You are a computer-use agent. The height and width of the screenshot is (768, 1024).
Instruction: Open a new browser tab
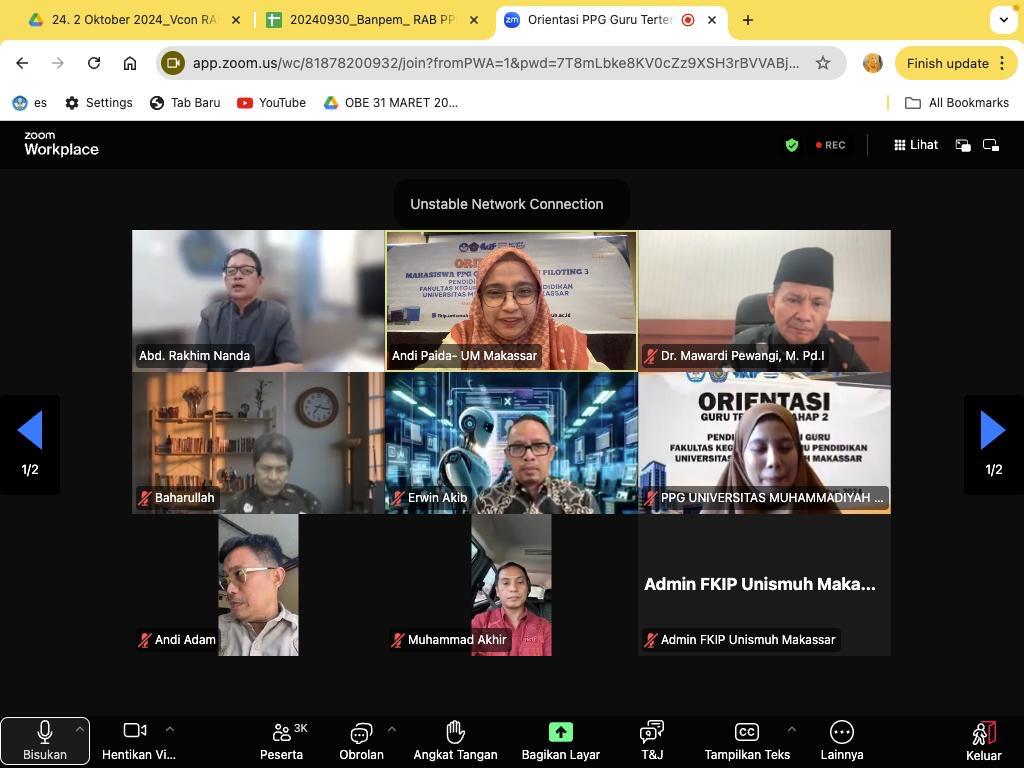[x=748, y=20]
